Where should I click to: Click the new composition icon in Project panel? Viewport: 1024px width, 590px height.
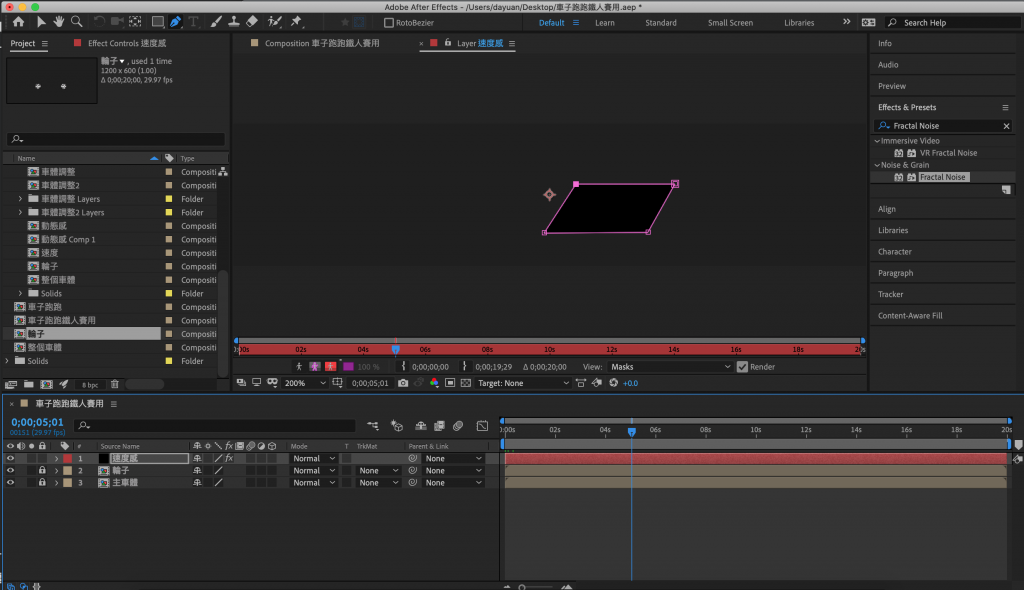pos(46,384)
